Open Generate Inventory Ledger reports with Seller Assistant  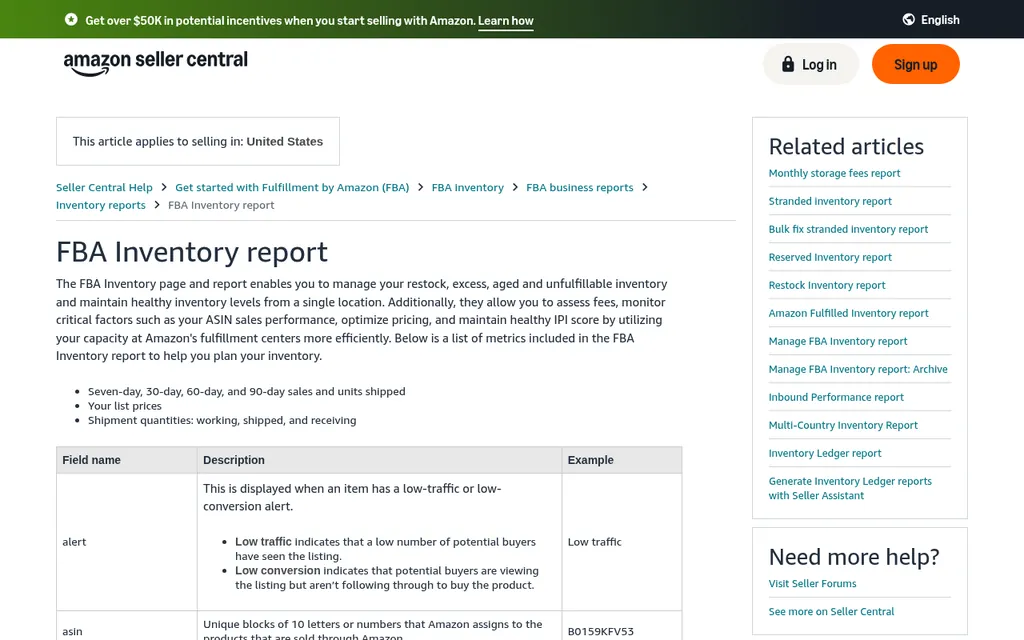850,488
